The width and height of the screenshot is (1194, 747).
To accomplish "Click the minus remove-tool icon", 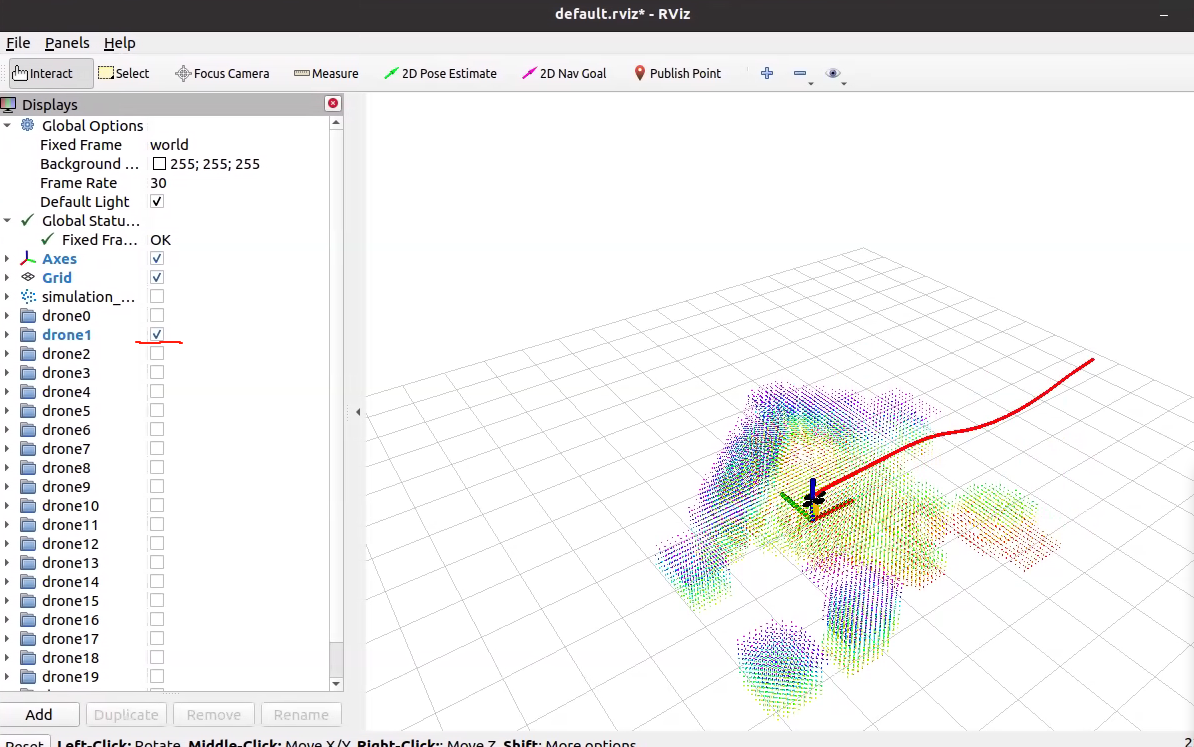I will pyautogui.click(x=800, y=73).
